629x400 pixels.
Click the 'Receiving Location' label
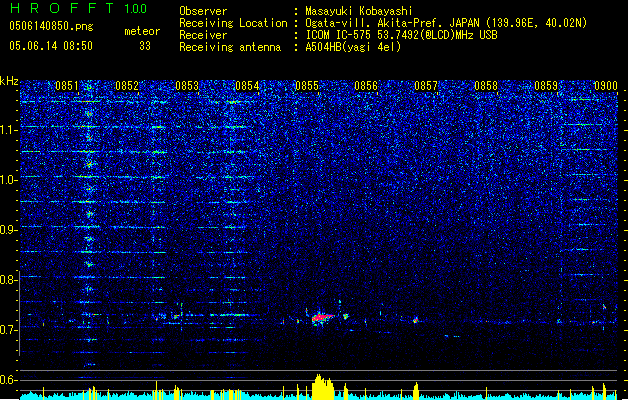(233, 23)
